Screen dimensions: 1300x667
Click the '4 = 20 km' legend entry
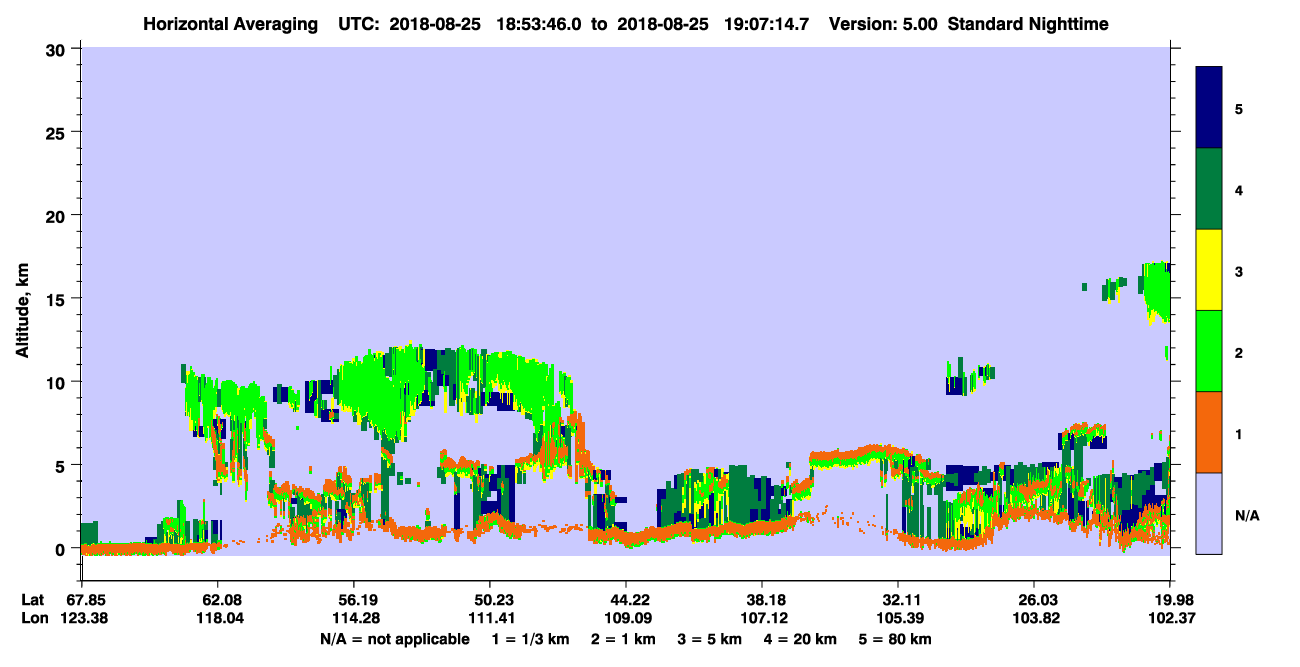point(802,638)
